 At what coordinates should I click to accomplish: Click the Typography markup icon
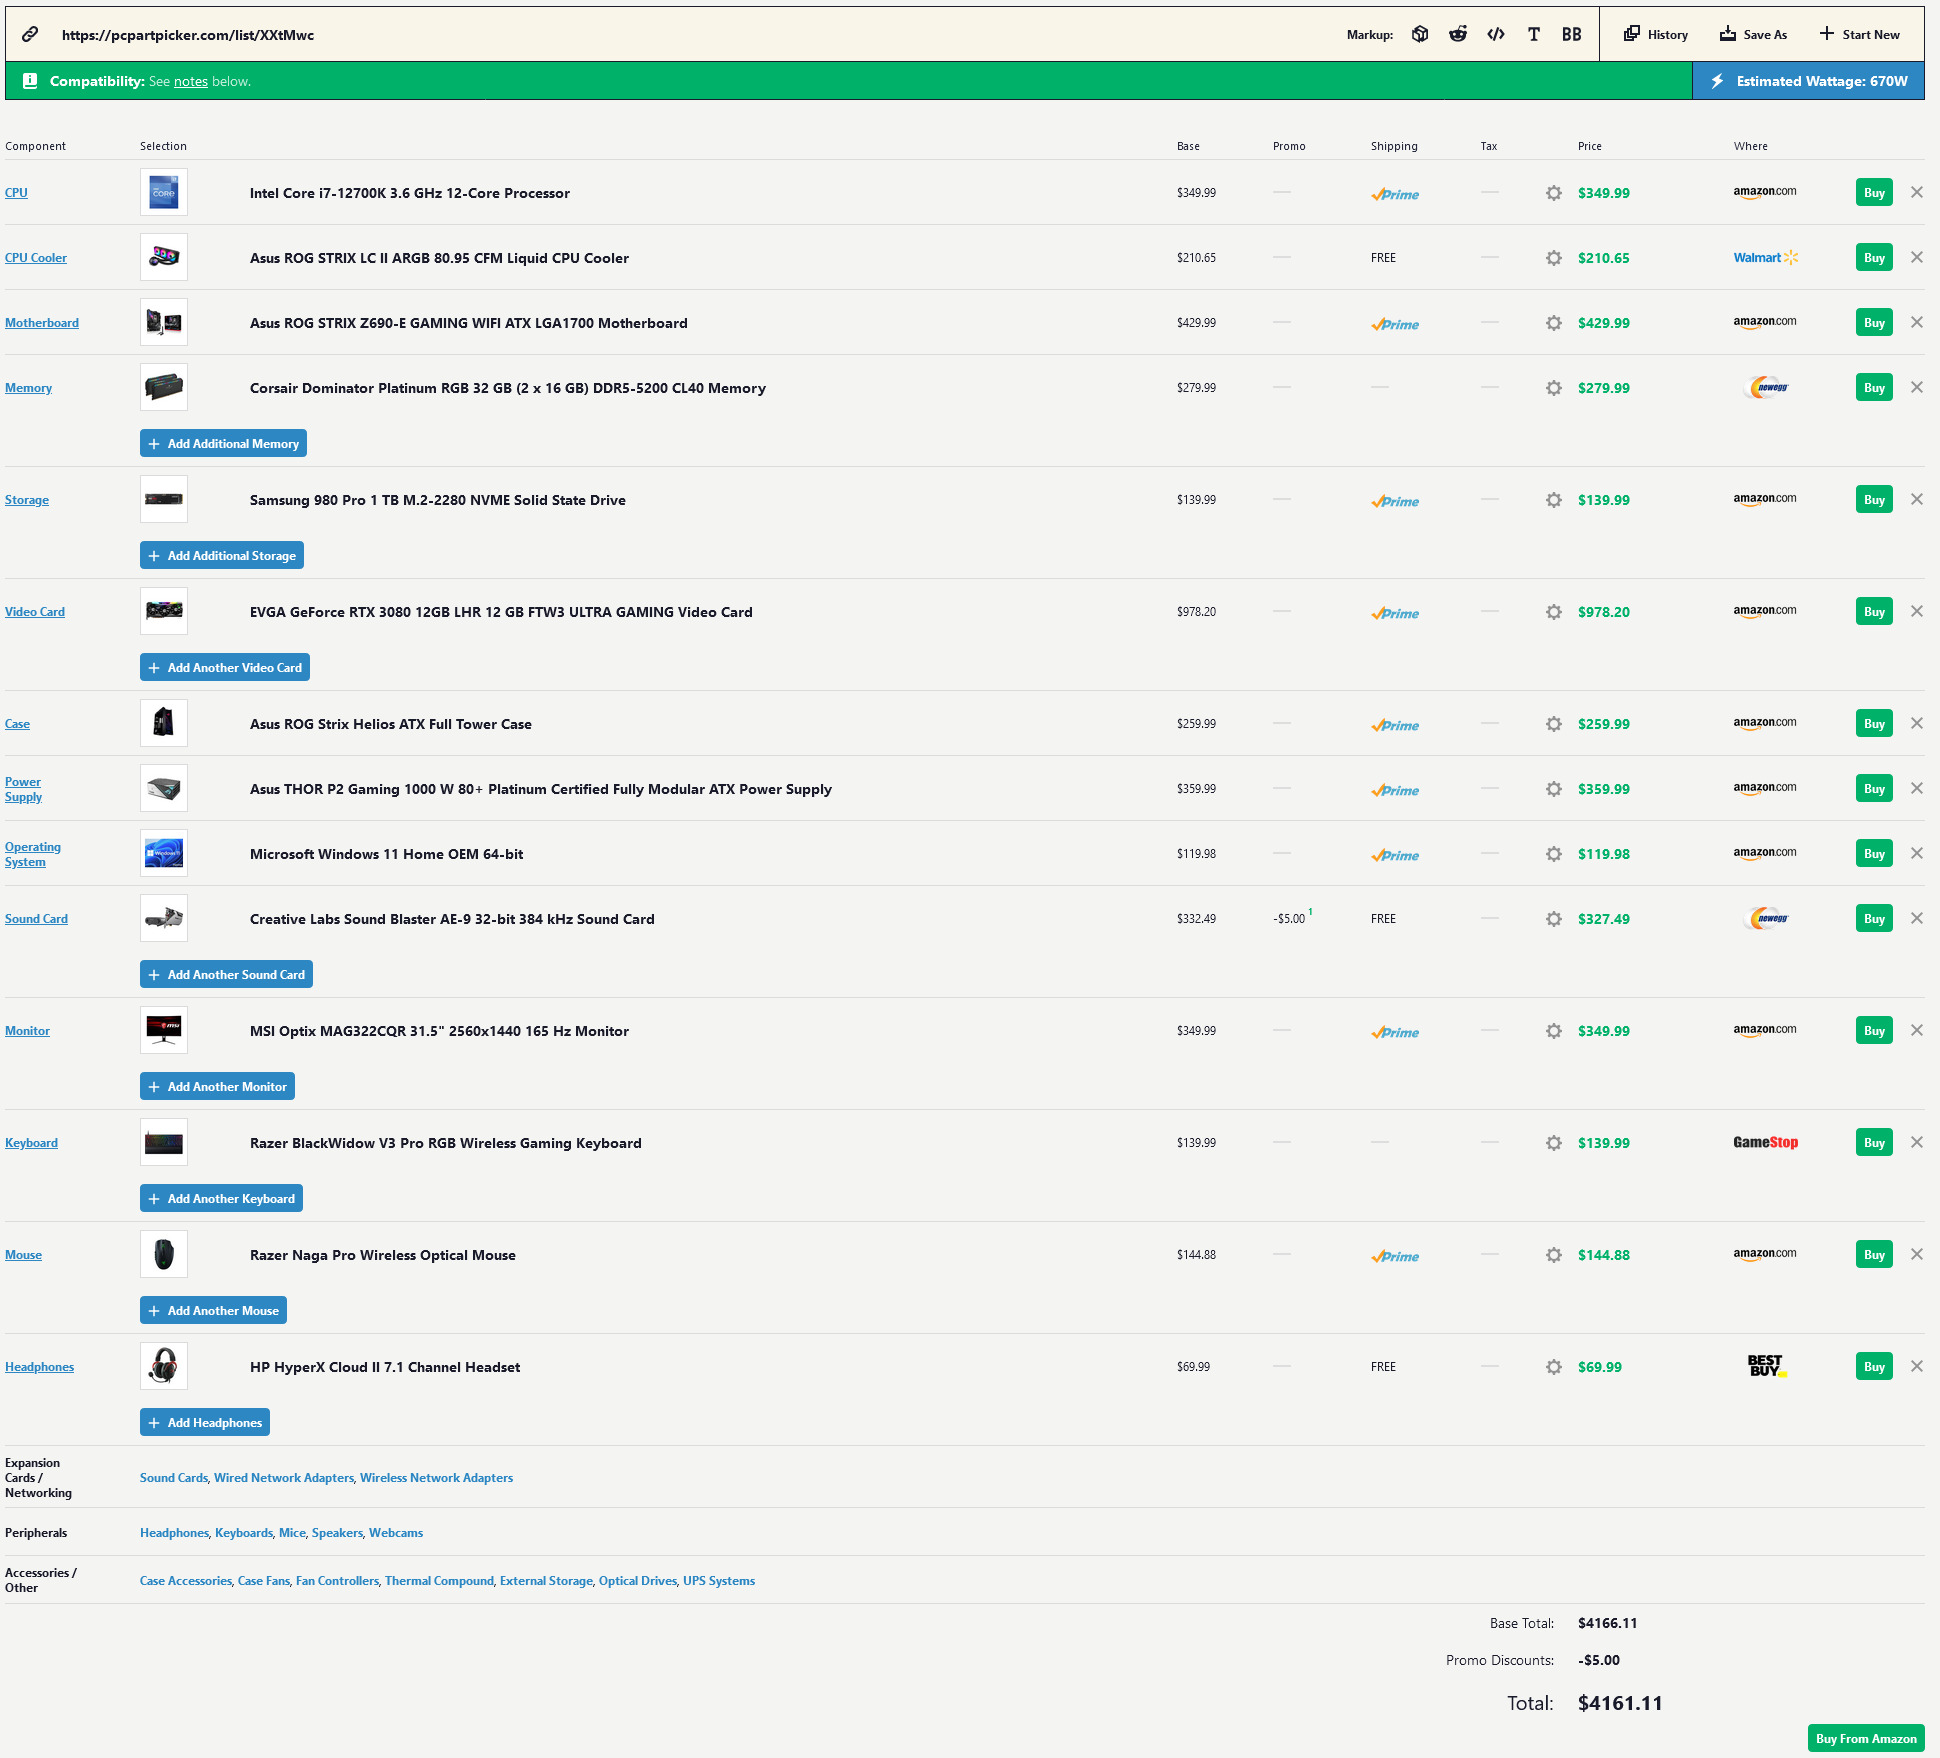[1536, 34]
